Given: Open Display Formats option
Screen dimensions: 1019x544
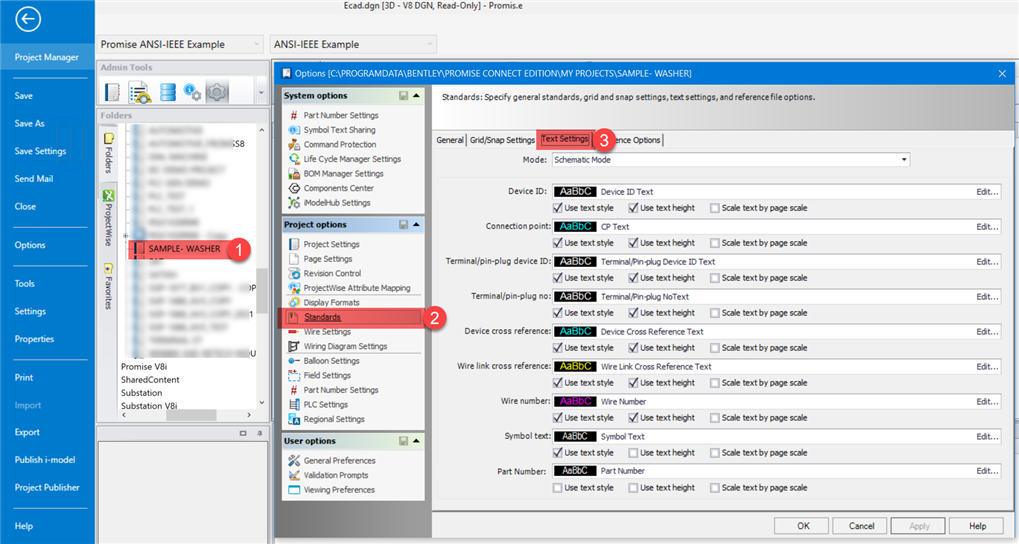Looking at the screenshot, I should [331, 303].
